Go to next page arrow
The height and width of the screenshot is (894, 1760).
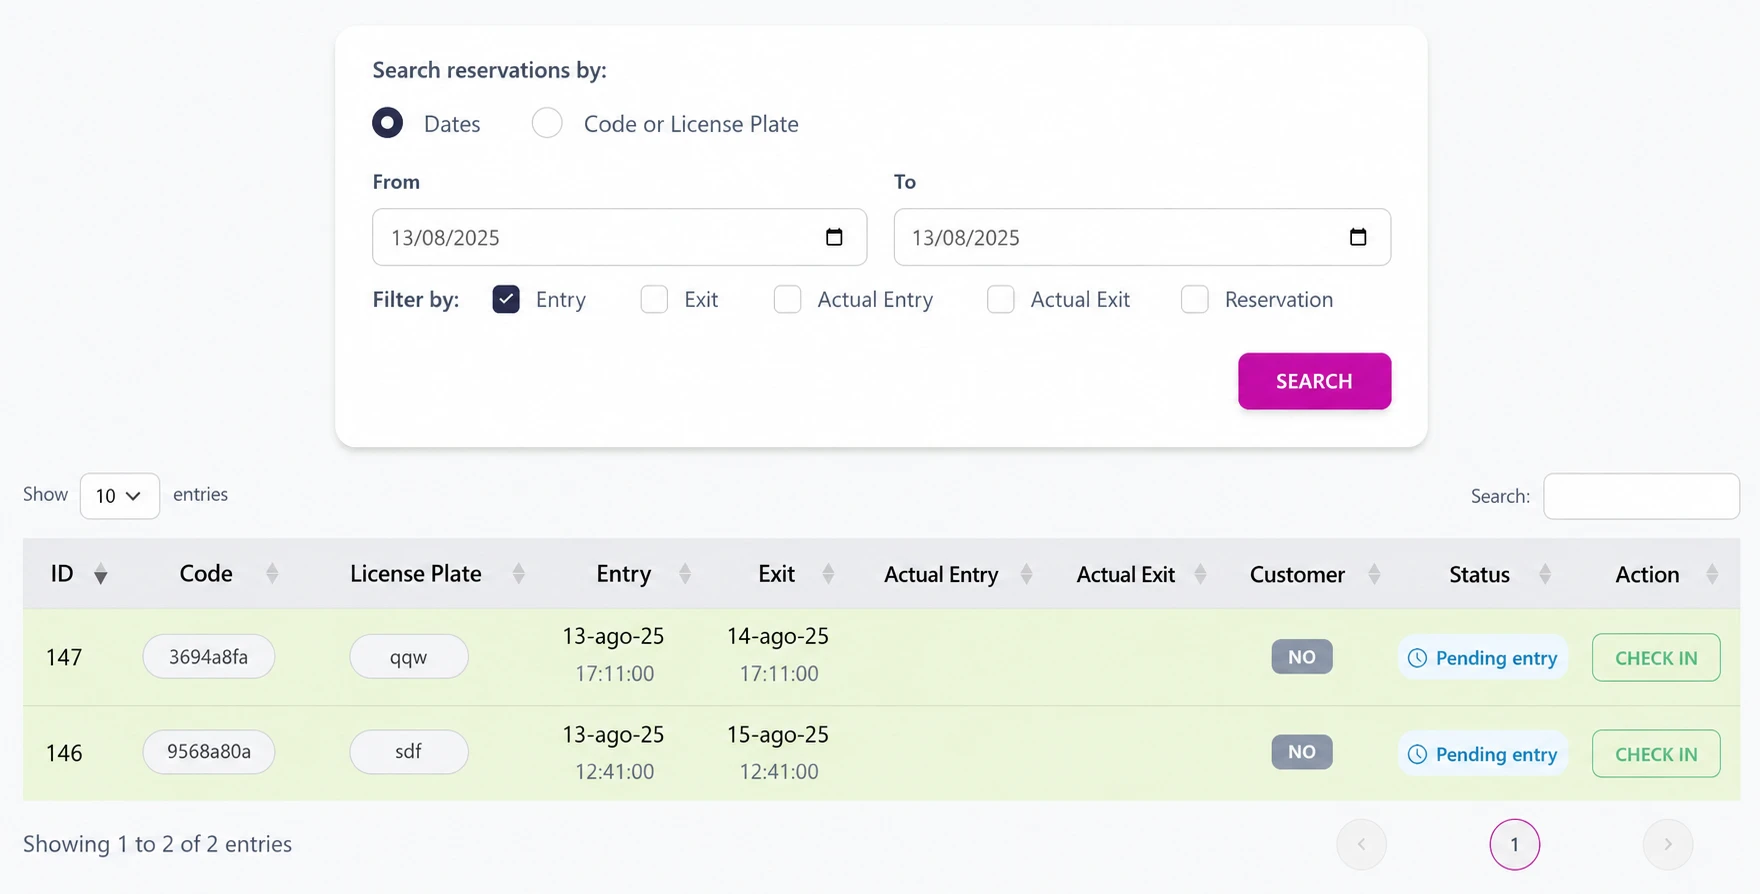1668,845
